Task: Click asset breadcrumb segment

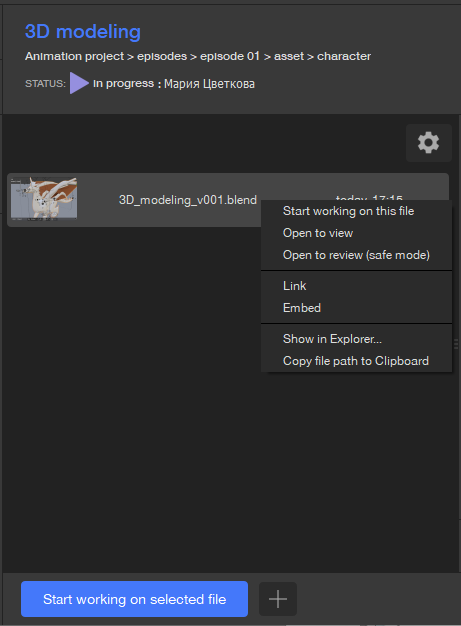Action: point(289,56)
